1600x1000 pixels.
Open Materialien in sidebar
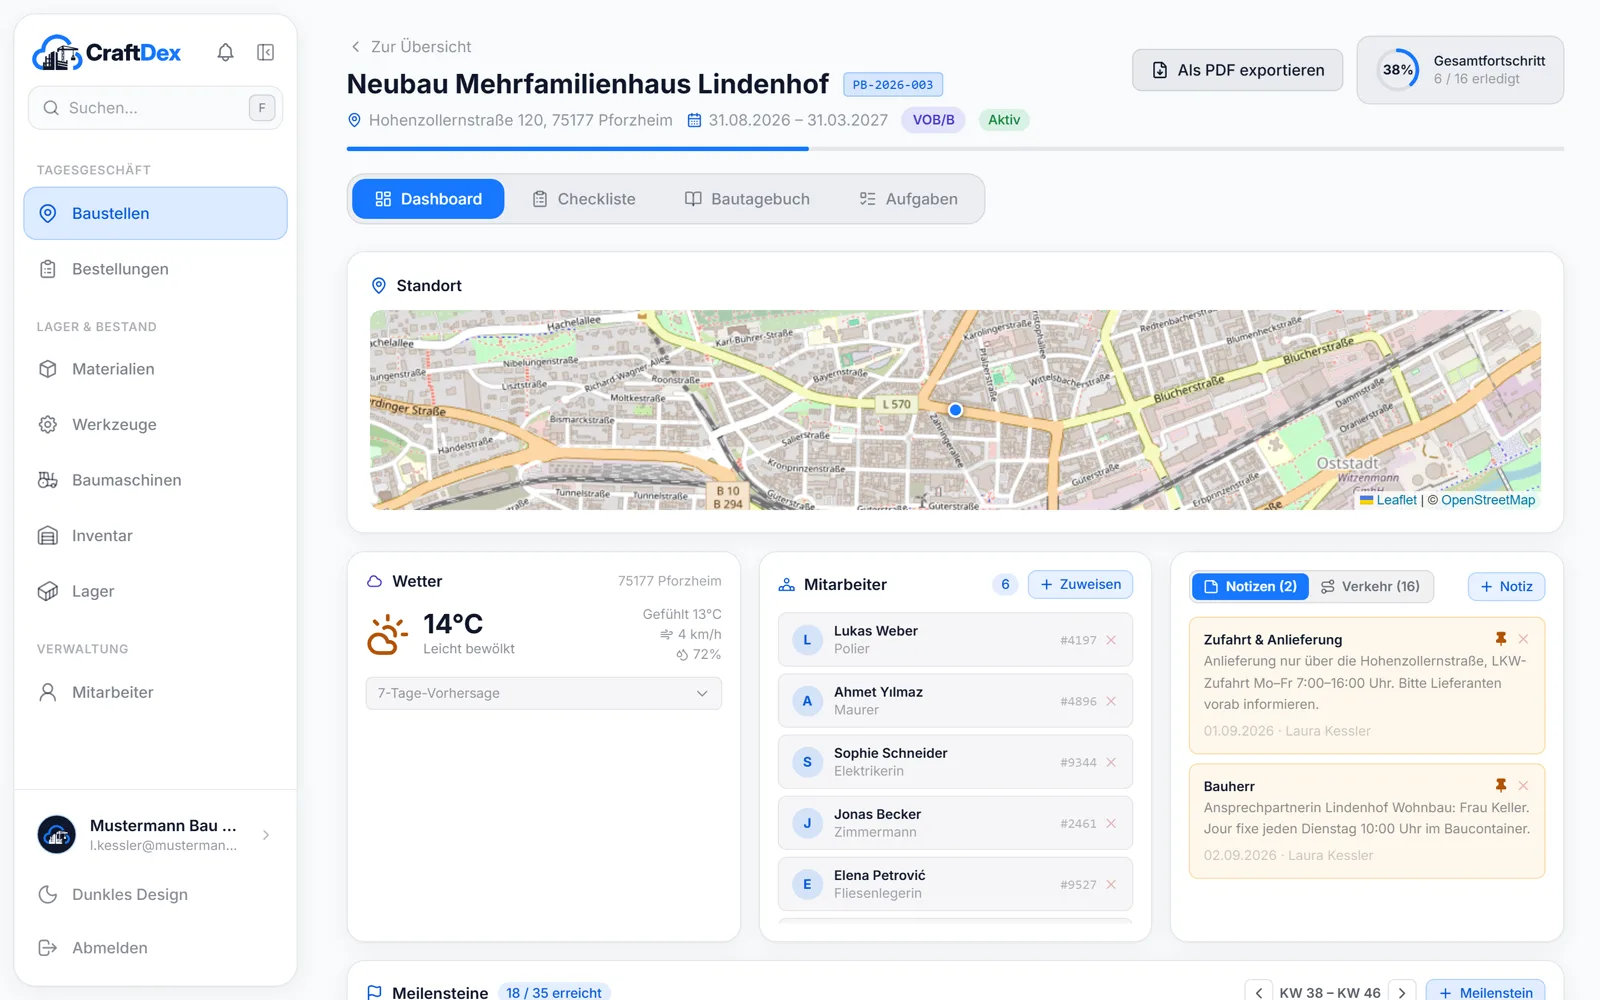(155, 369)
